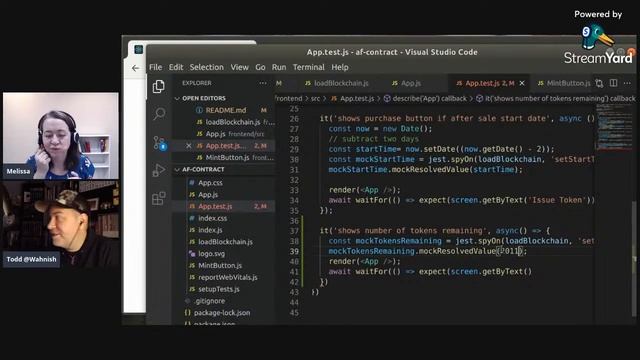Close App.test.js in Open Editors list
This screenshot has height=360, width=640.
(189, 146)
